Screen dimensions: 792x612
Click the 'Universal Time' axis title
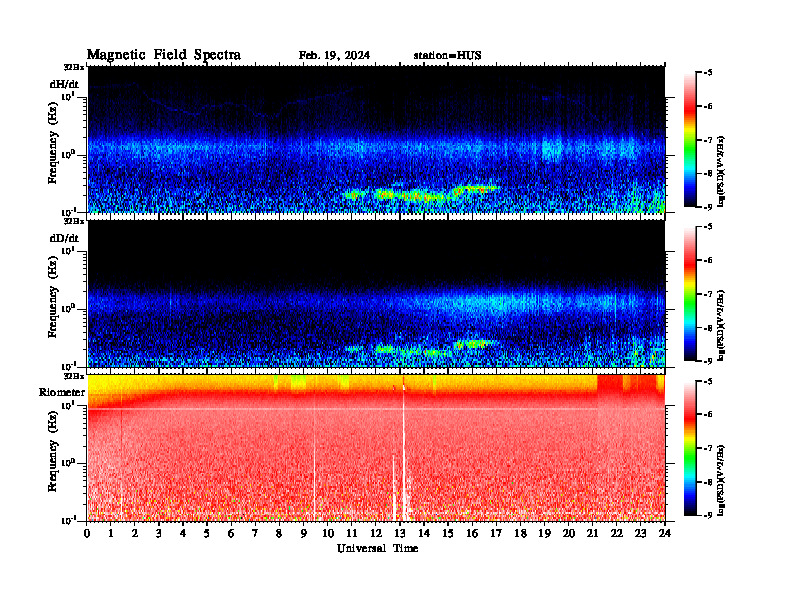377,548
